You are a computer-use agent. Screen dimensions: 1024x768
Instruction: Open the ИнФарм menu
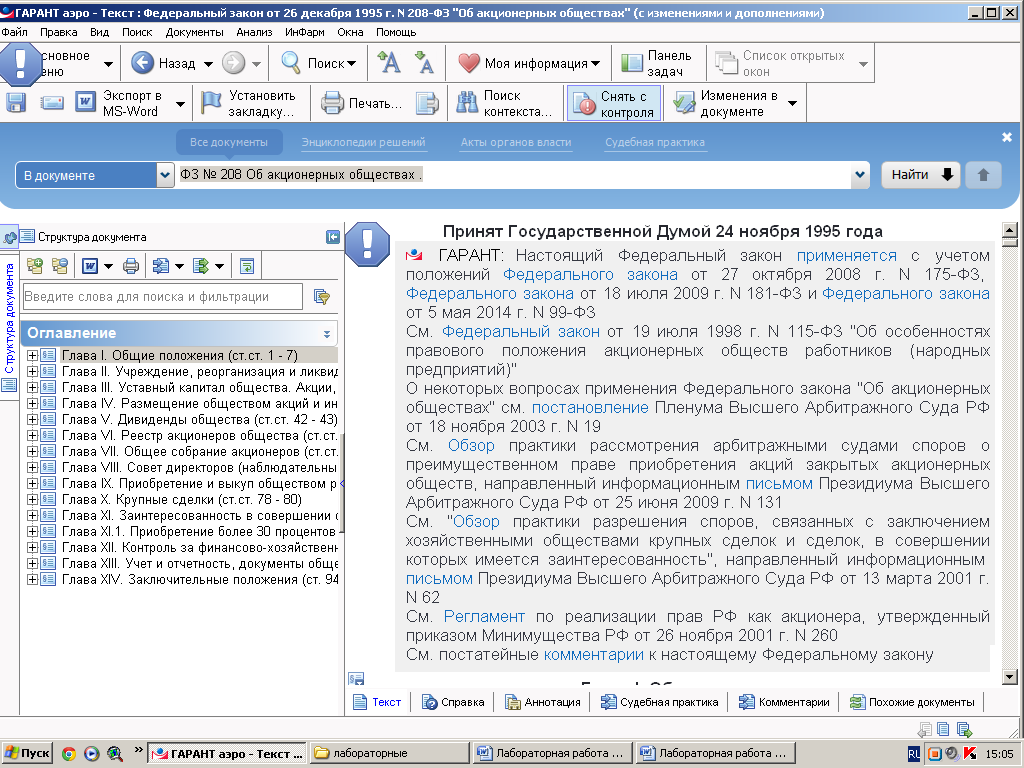tap(304, 32)
